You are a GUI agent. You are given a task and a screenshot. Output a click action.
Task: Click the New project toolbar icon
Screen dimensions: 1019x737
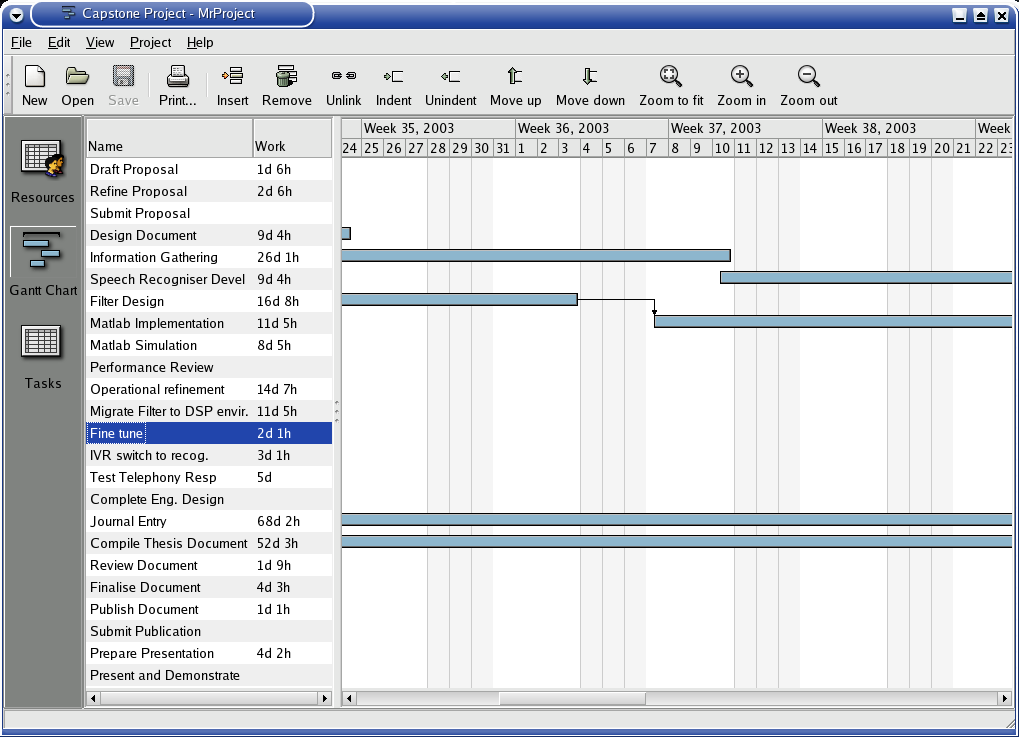[x=34, y=77]
